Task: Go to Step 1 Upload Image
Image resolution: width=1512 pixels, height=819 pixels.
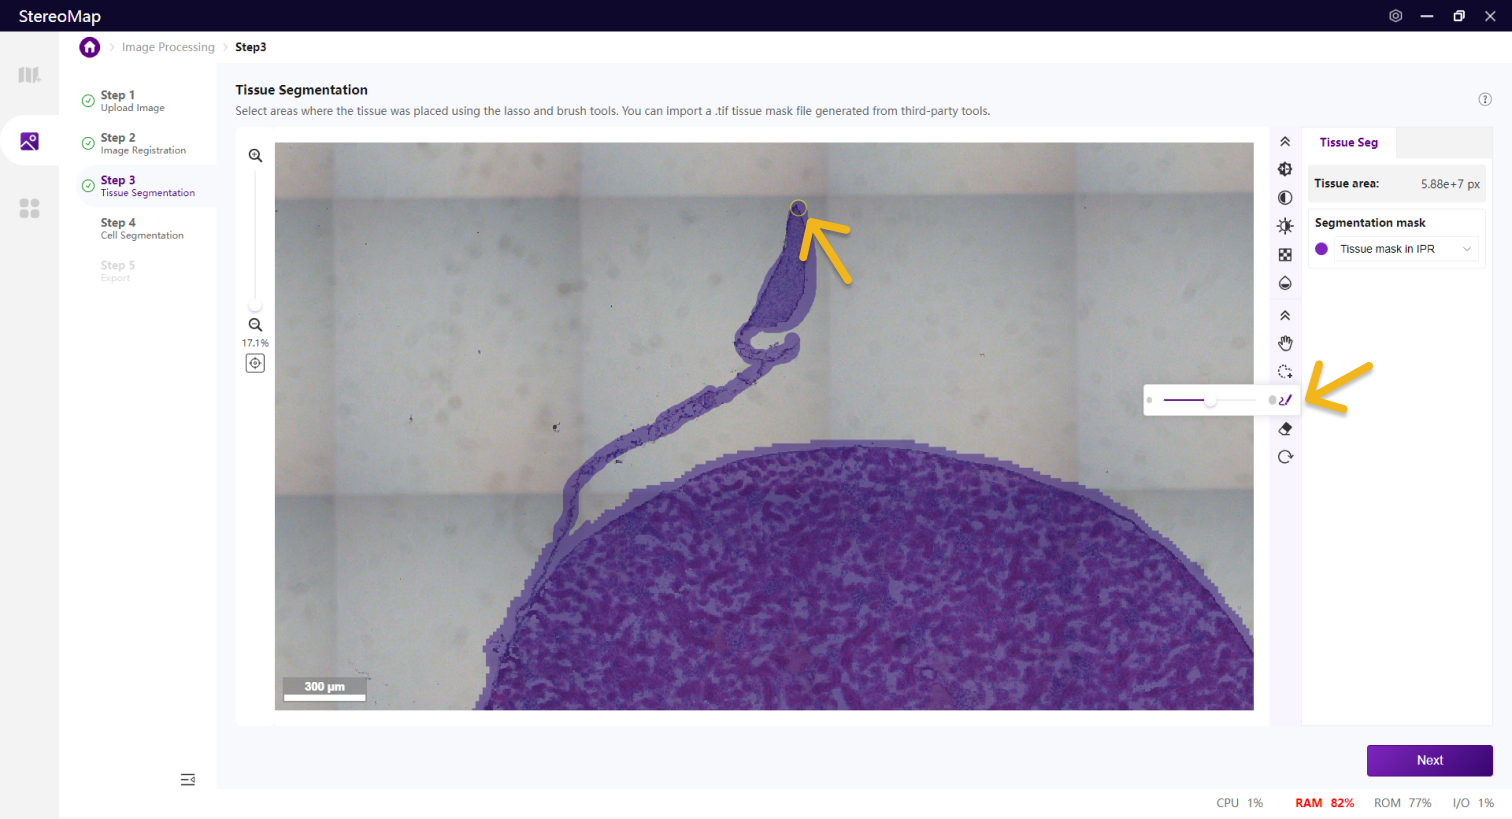Action: tap(132, 101)
